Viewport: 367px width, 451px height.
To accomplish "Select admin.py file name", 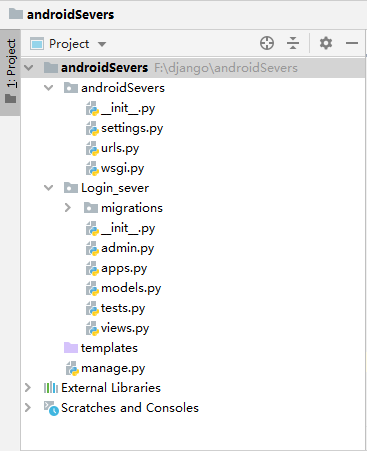I will click(127, 248).
